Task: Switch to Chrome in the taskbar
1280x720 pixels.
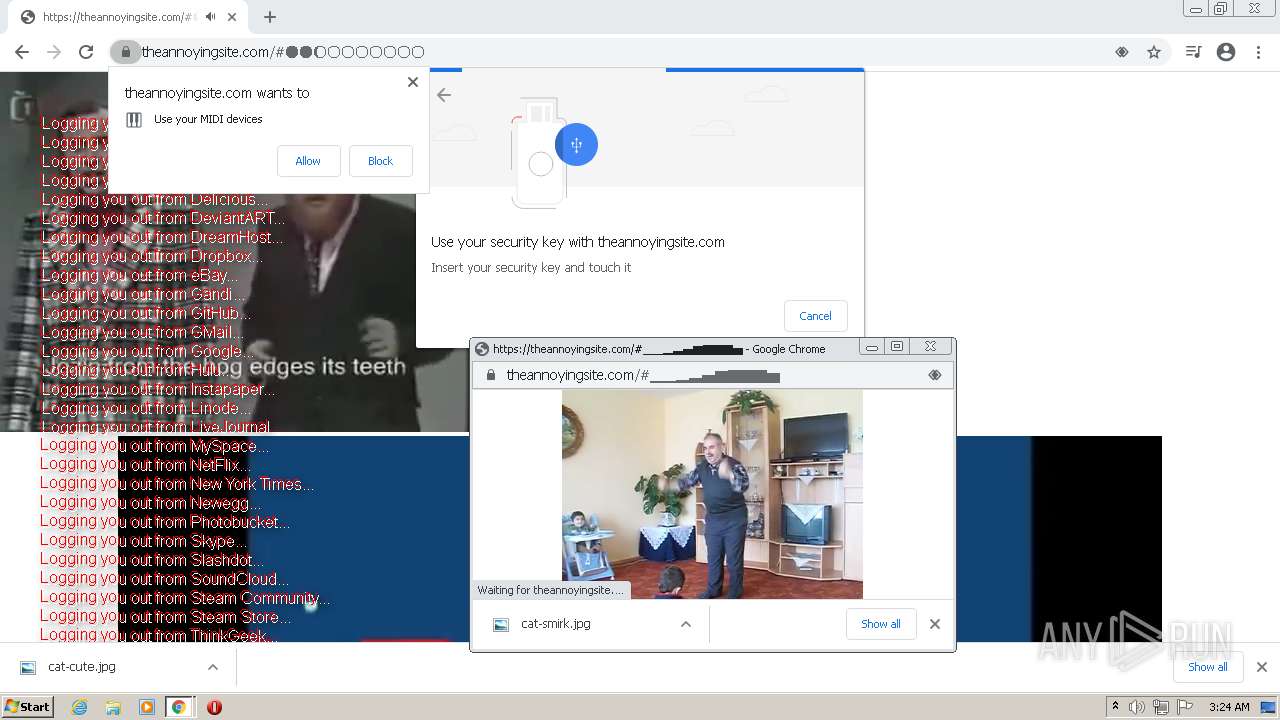Action: pyautogui.click(x=179, y=707)
